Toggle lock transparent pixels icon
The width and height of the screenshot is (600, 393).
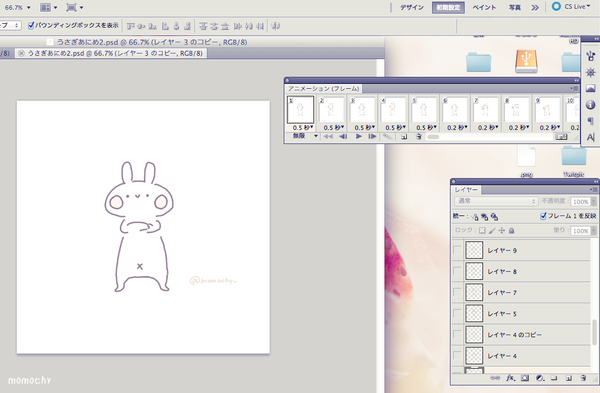pyautogui.click(x=482, y=230)
